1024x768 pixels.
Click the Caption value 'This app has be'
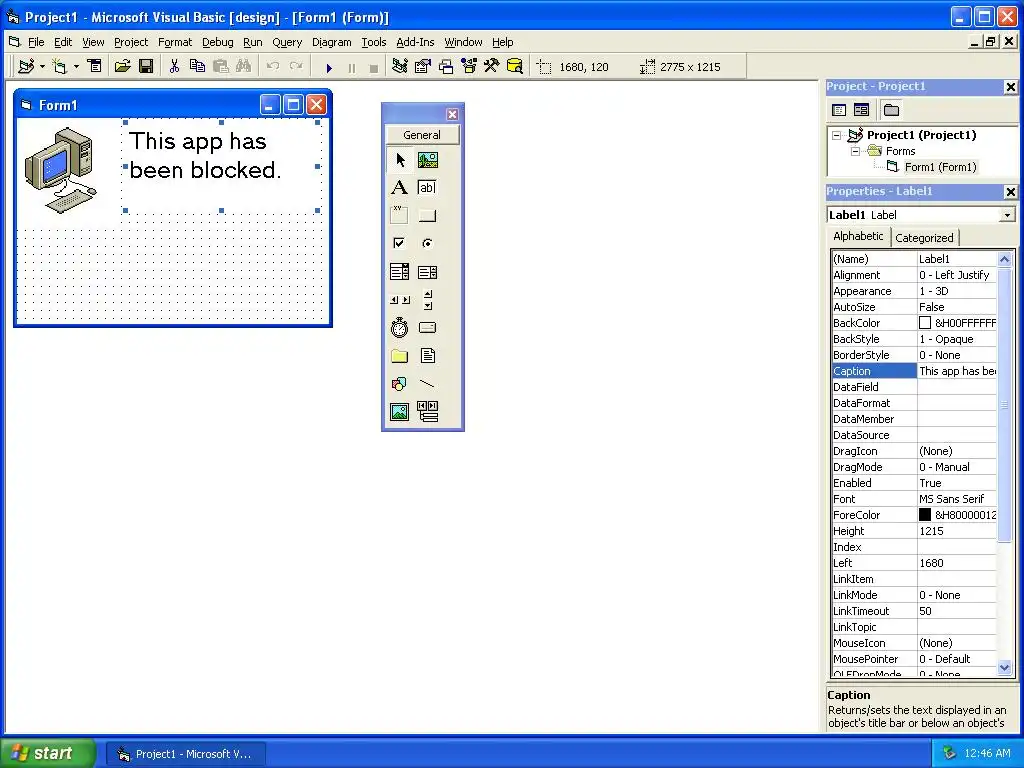point(957,371)
